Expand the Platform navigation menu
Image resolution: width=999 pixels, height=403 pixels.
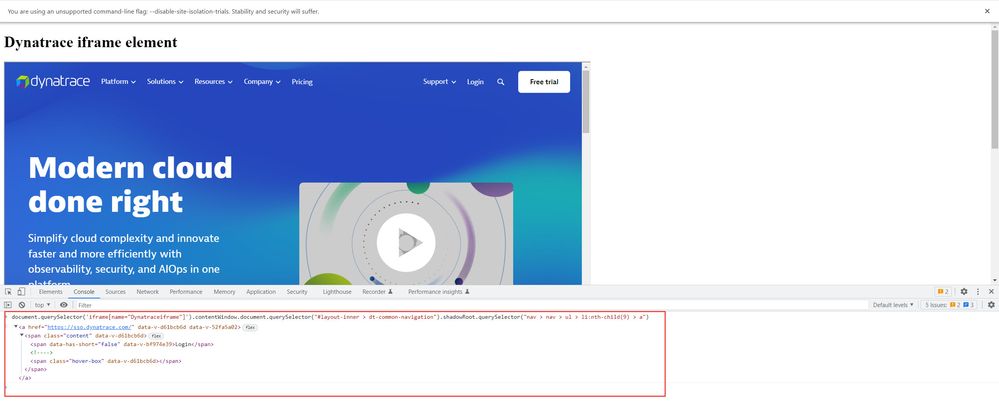[119, 82]
